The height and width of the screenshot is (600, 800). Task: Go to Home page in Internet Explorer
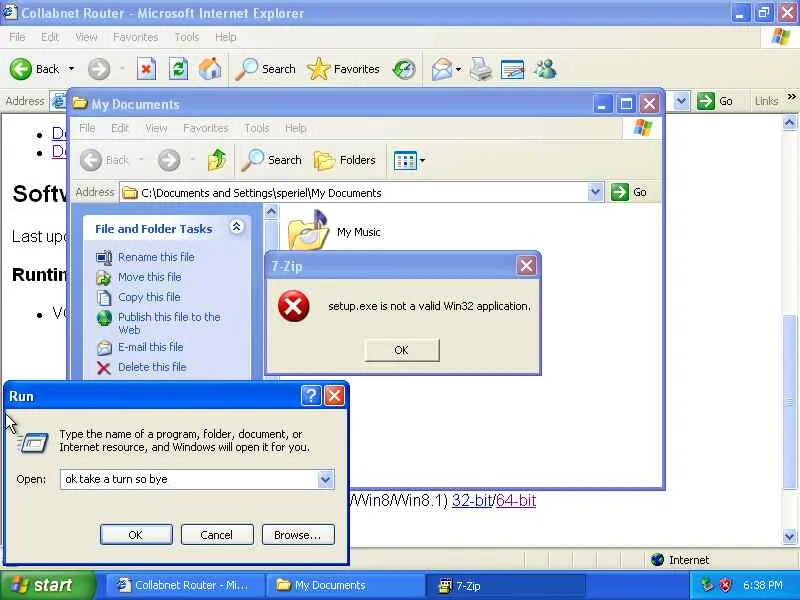click(x=210, y=69)
